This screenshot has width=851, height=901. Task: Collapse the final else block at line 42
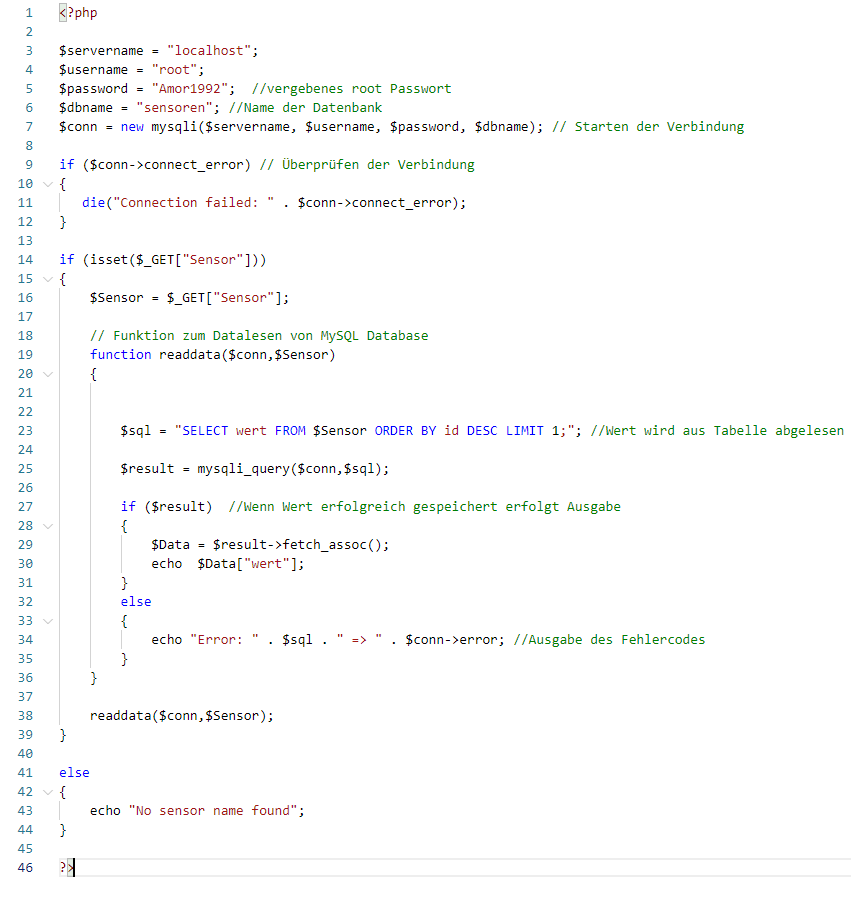(x=46, y=792)
